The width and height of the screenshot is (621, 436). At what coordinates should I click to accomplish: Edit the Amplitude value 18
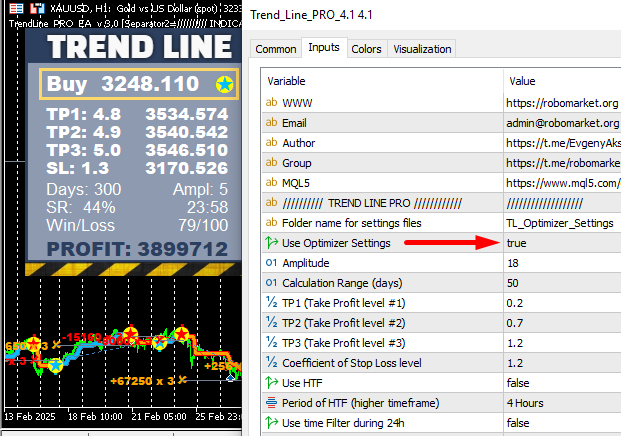coord(512,263)
